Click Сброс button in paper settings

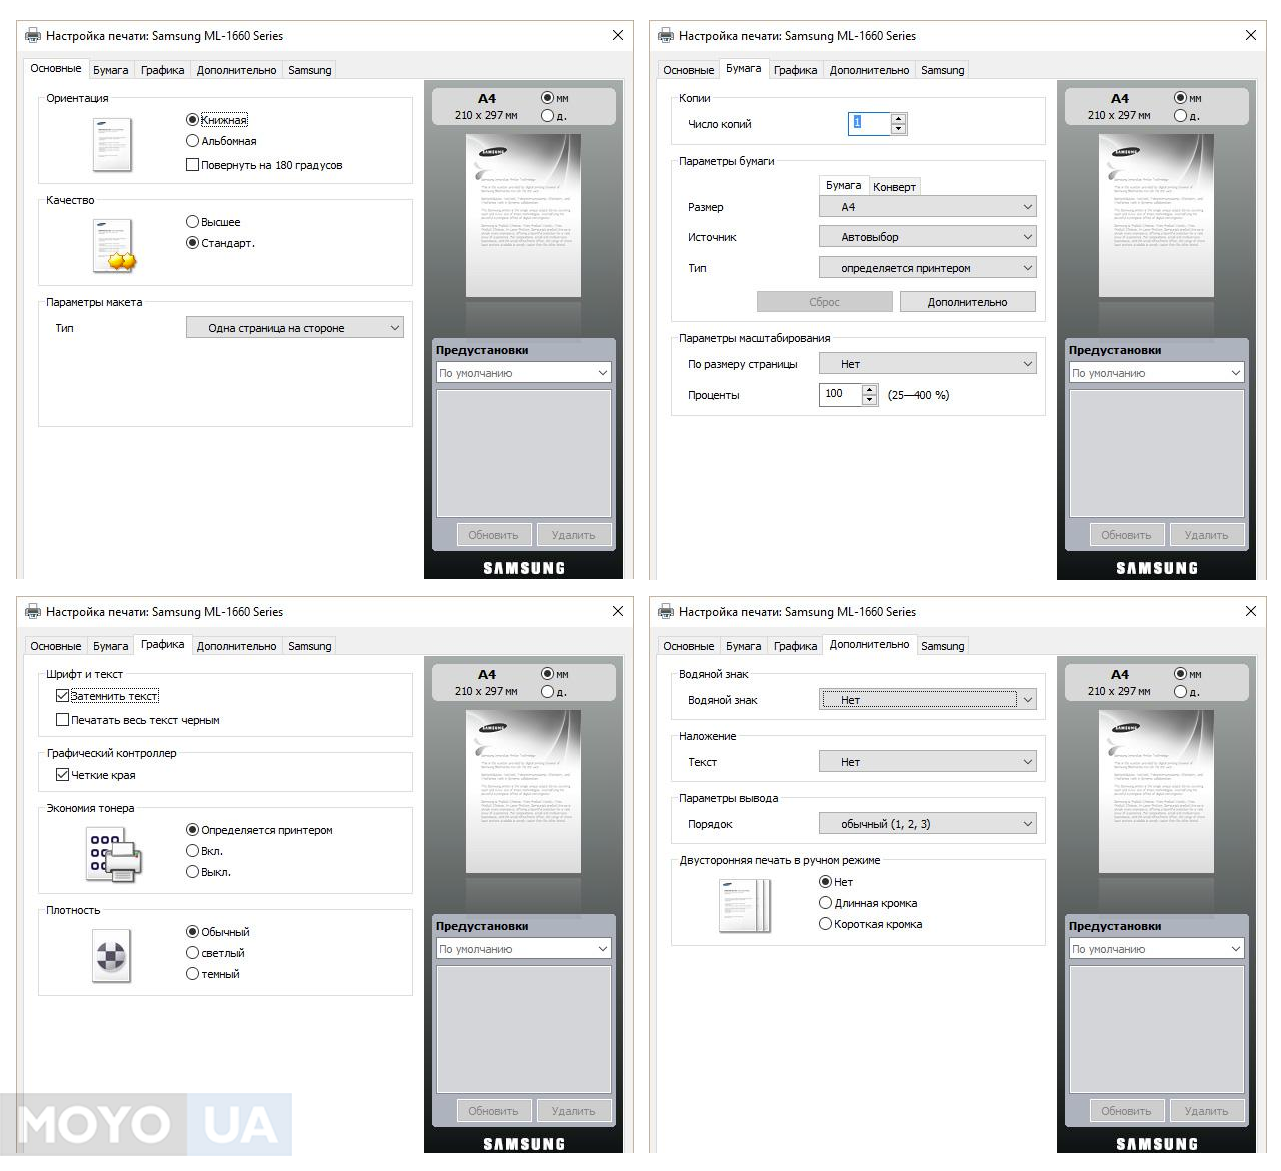[825, 302]
